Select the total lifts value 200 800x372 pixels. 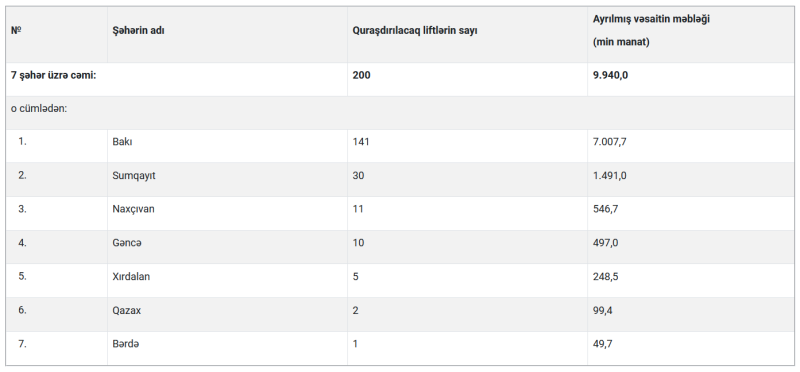click(361, 76)
